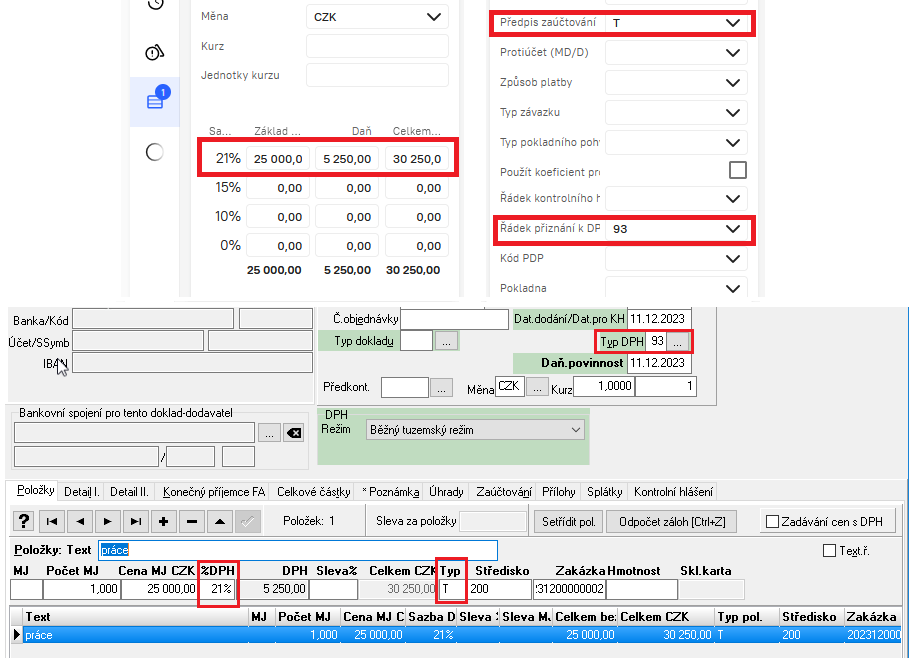
Task: Delete the item with minus icon
Action: 190,521
